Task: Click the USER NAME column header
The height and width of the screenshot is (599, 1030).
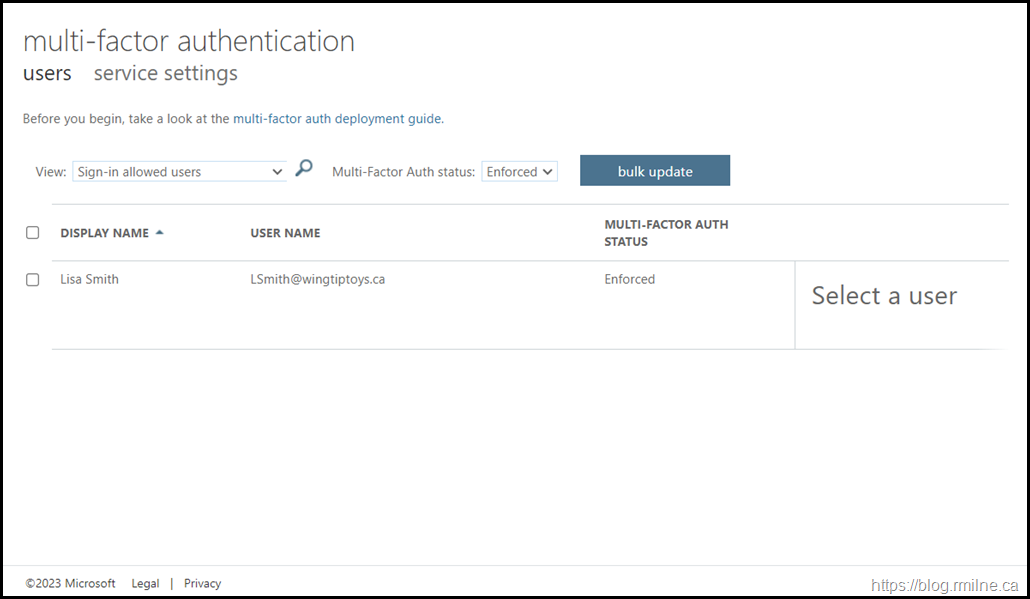Action: [285, 233]
